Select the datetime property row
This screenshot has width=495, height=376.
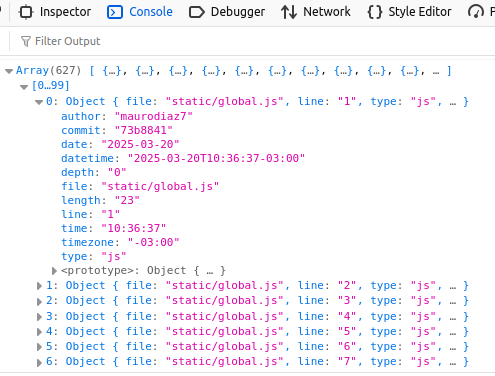click(x=183, y=158)
